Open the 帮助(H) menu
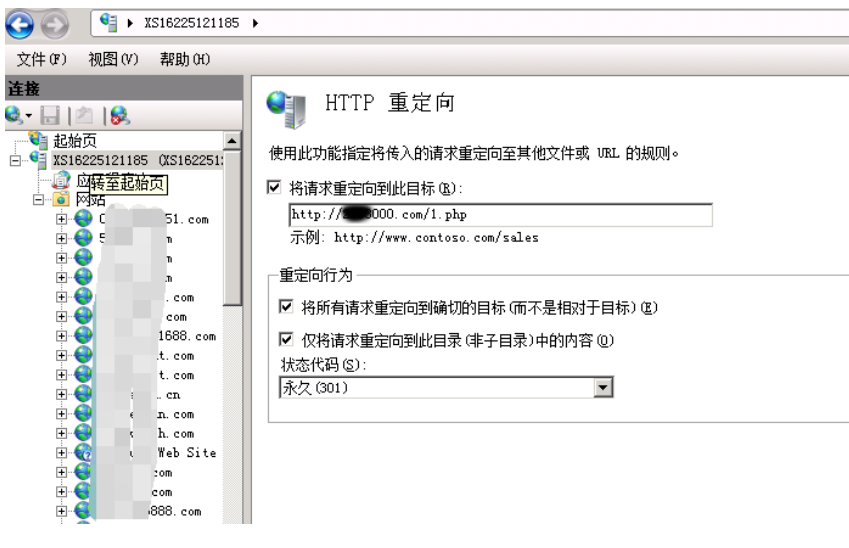The image size is (849, 548). (x=184, y=59)
